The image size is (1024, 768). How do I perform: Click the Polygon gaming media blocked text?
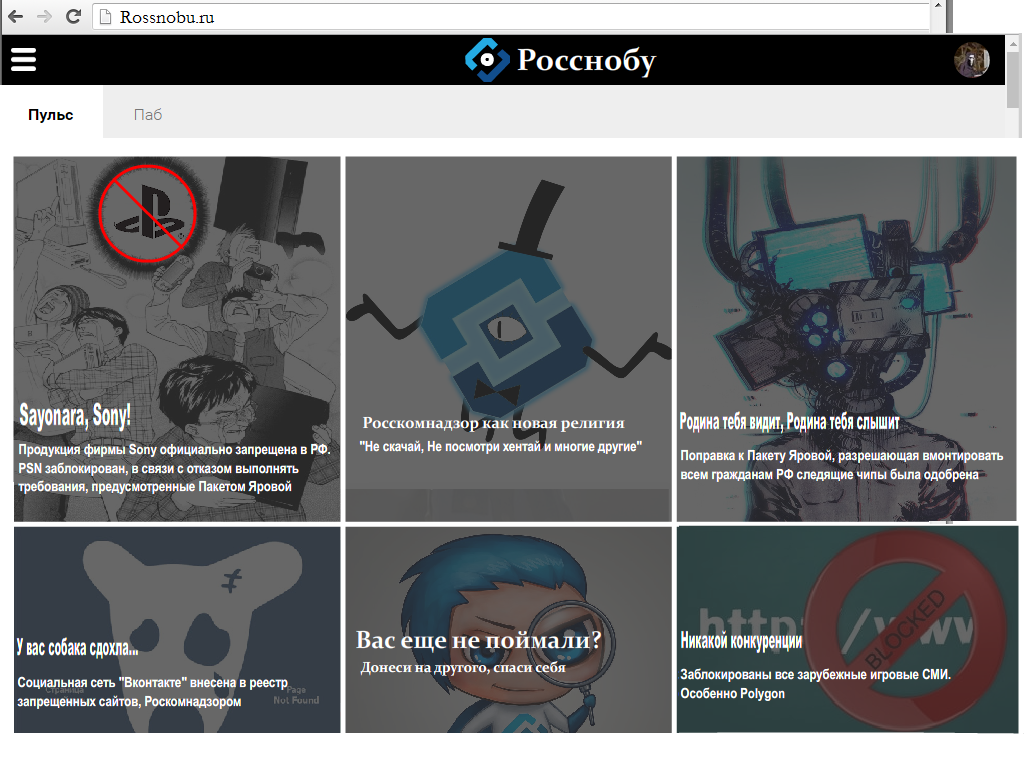pos(816,684)
